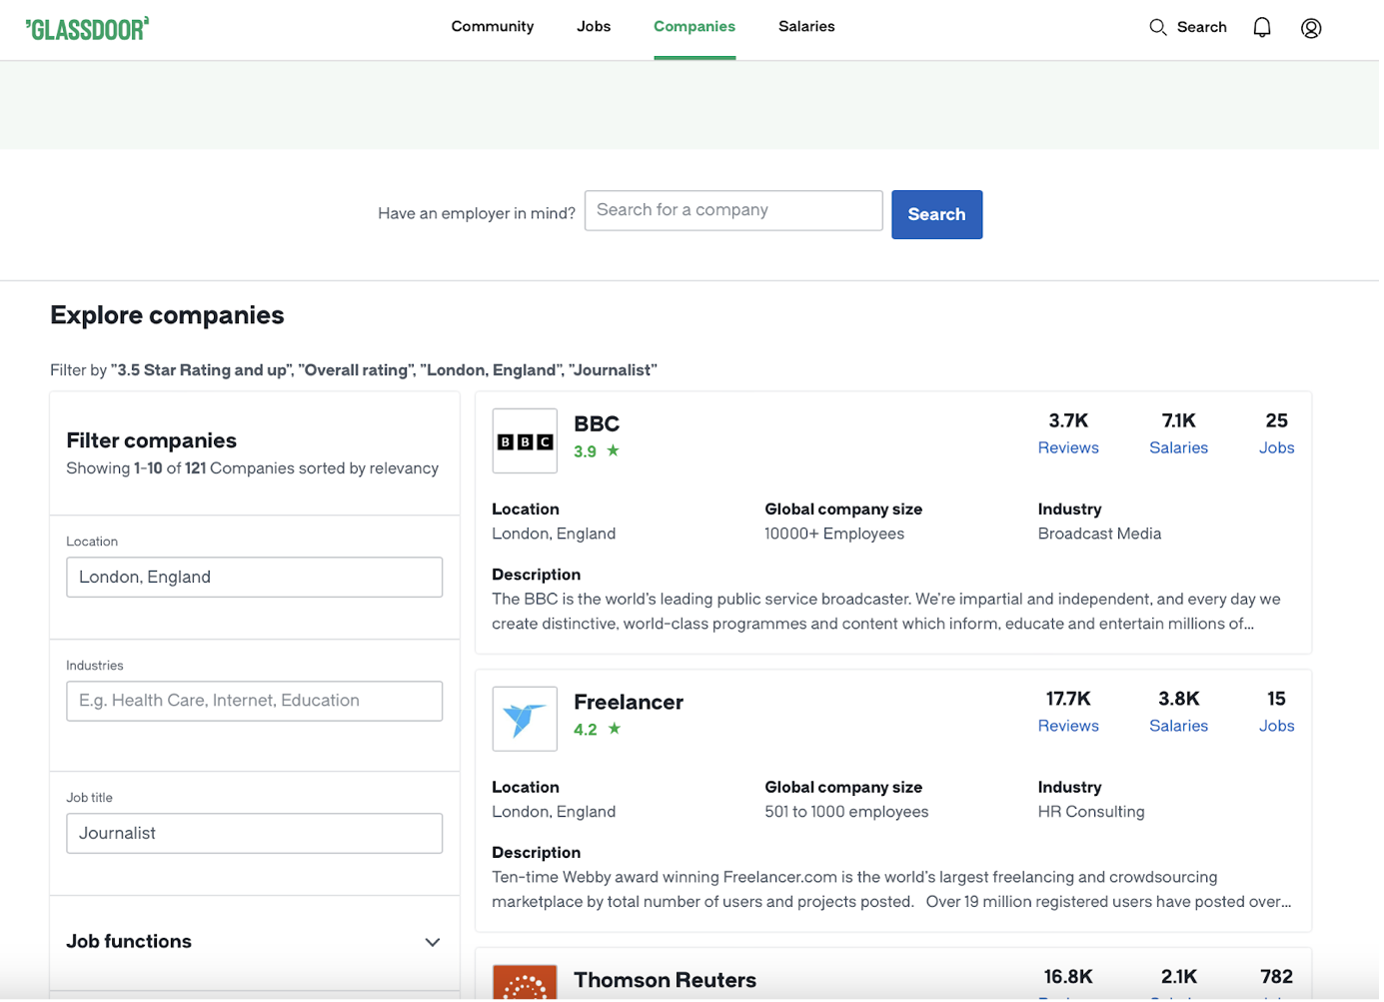1384x1002 pixels.
Task: Click the BBC rating star
Action: click(615, 452)
